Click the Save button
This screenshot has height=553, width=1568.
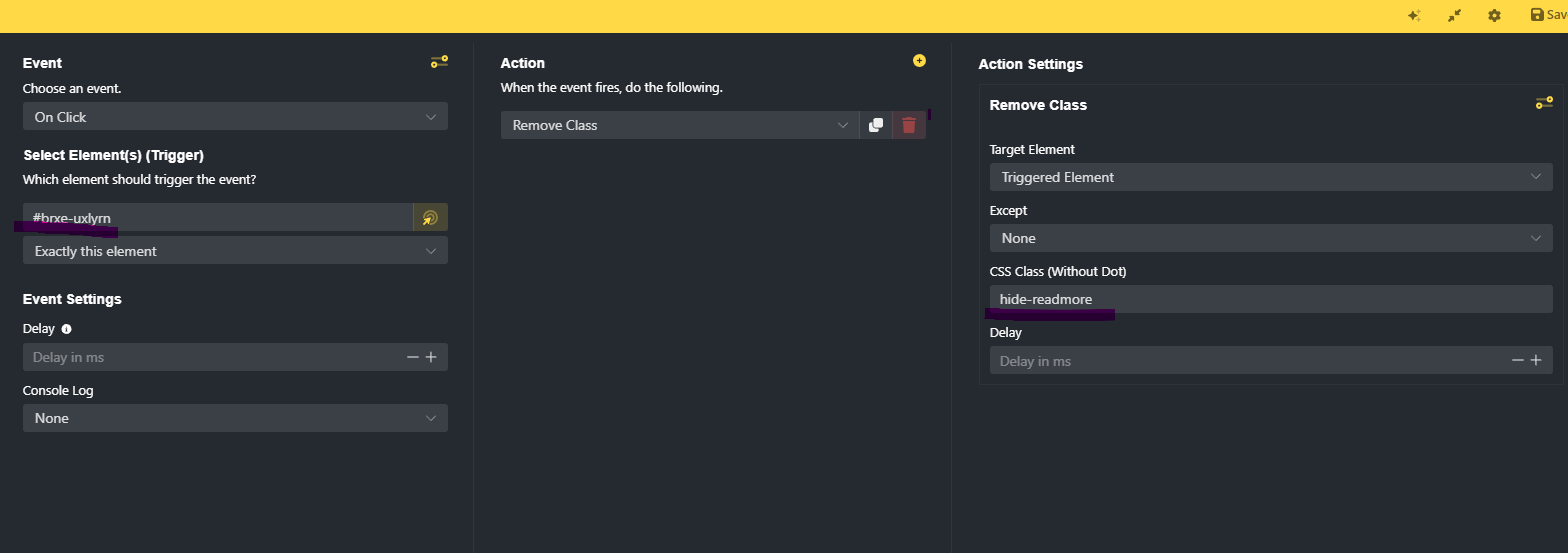point(1549,15)
